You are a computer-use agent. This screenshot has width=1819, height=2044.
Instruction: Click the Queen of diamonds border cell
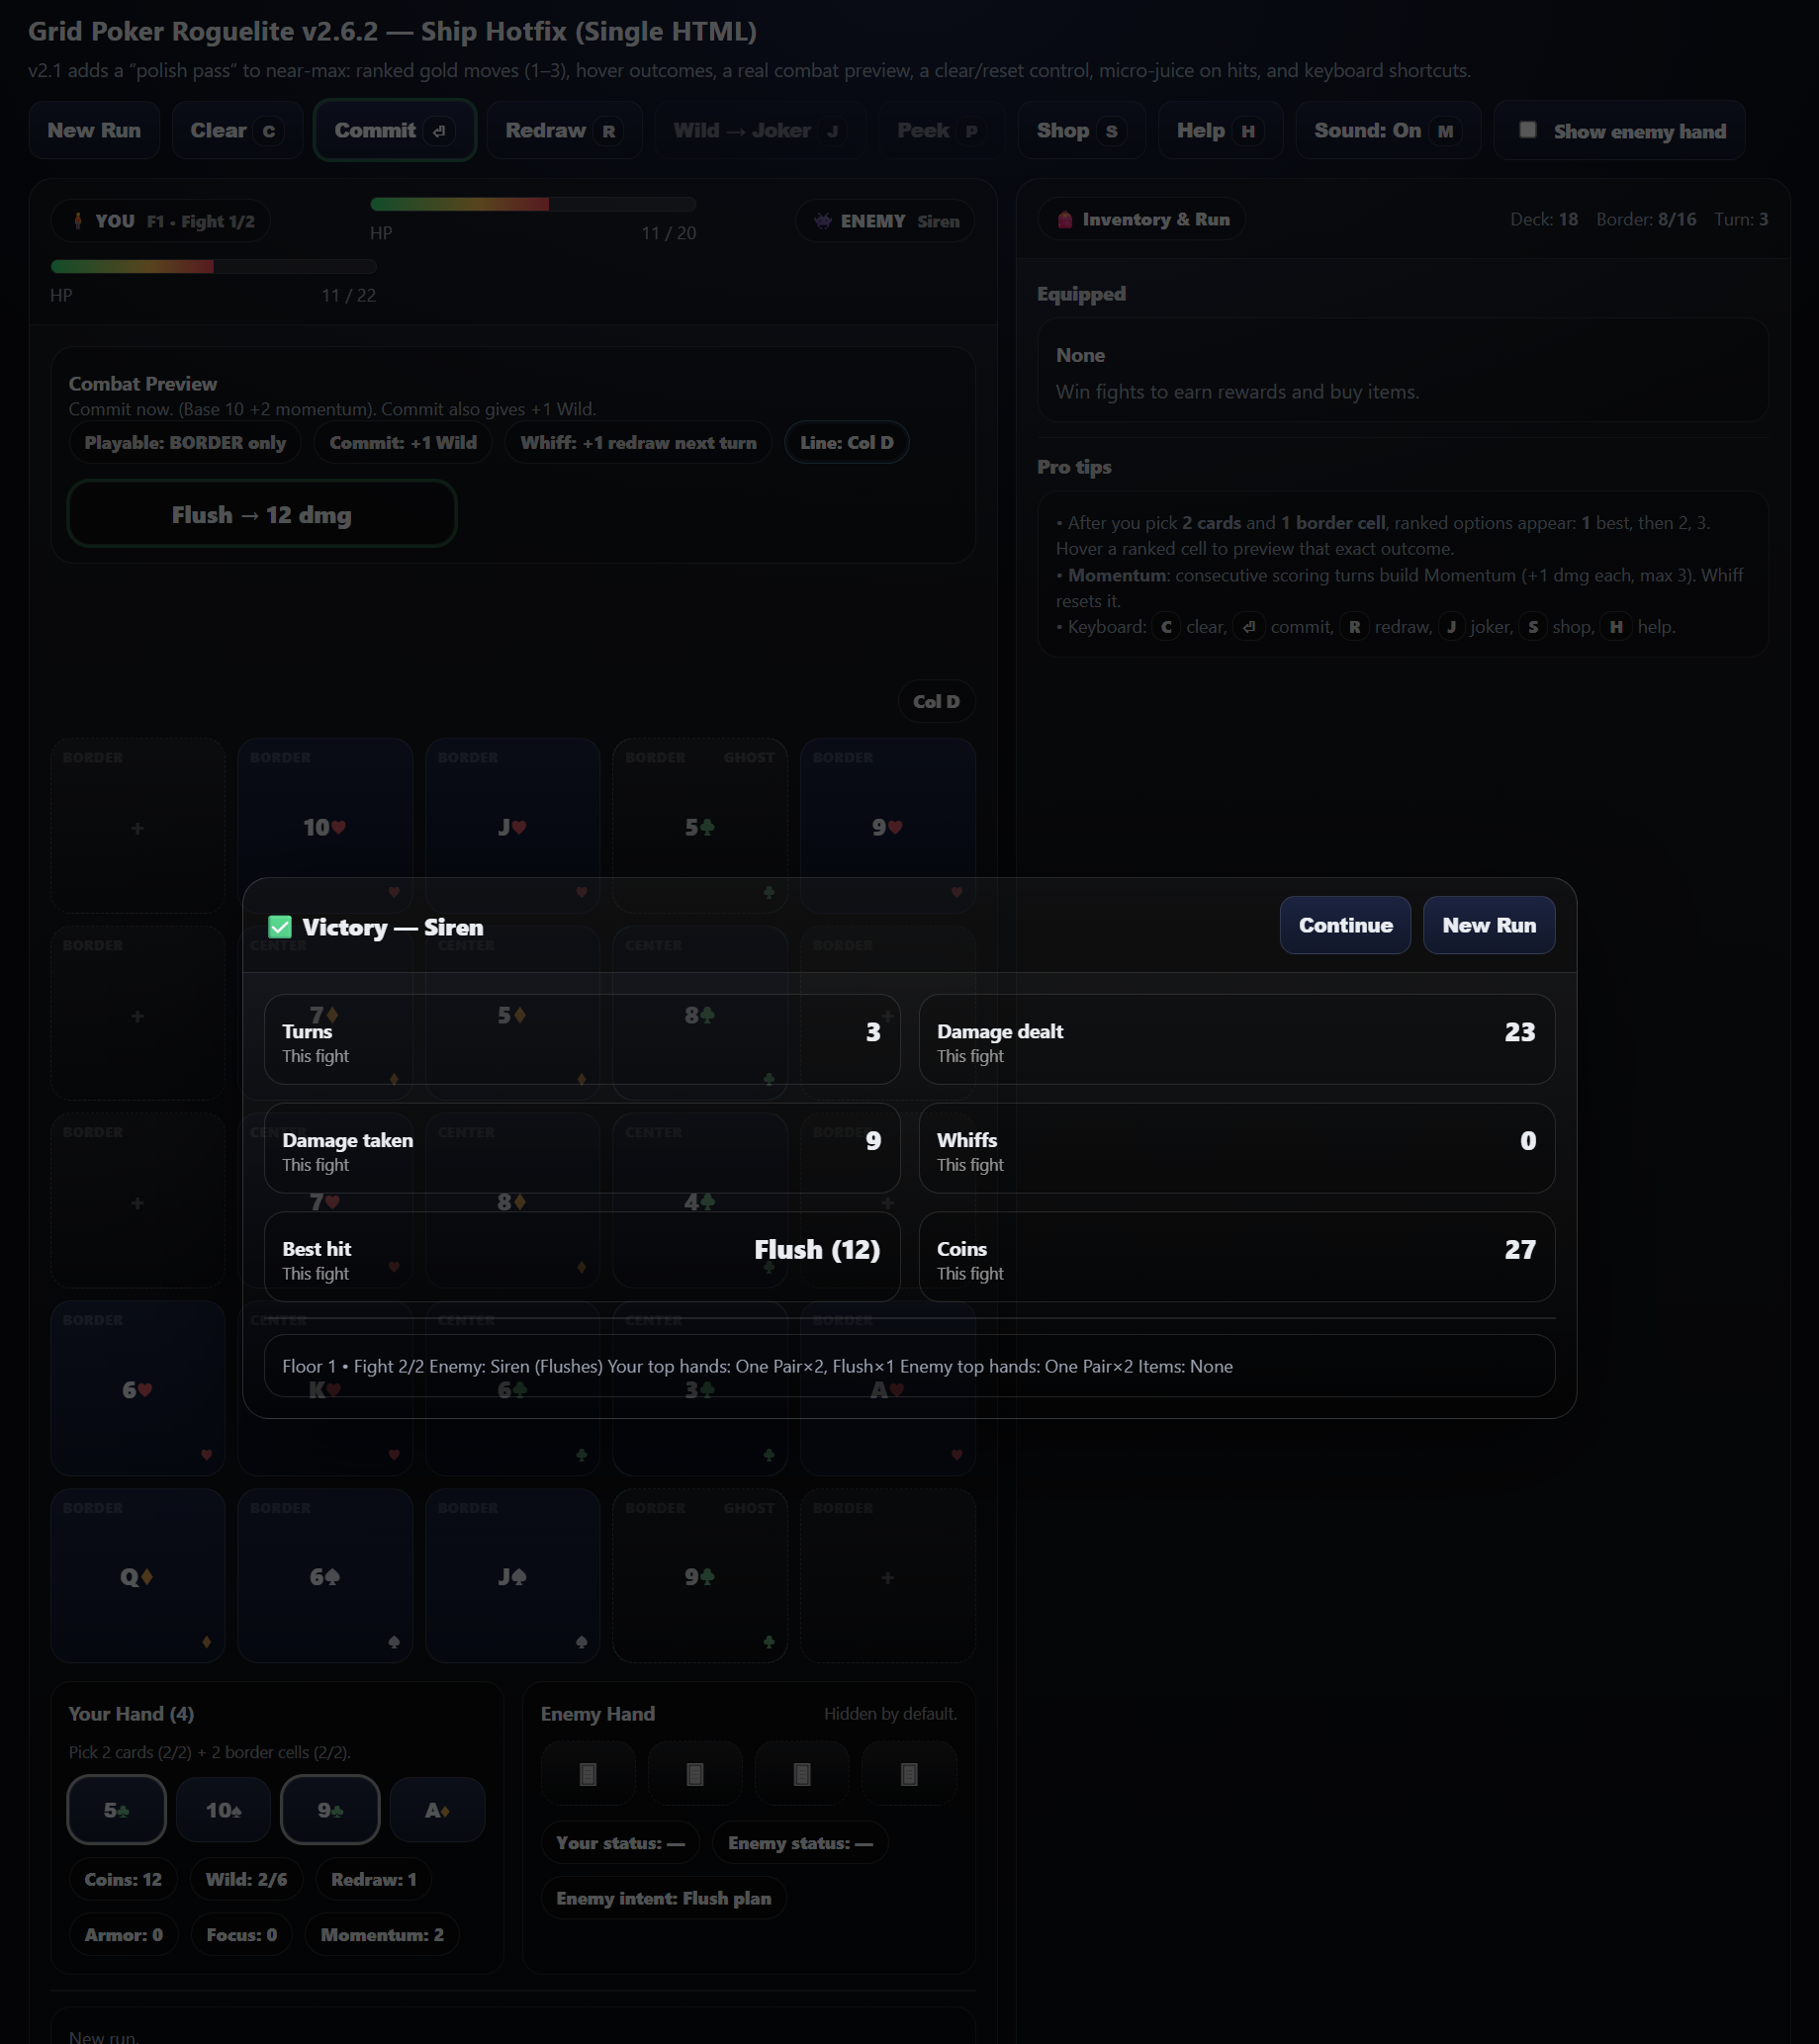coord(137,1576)
